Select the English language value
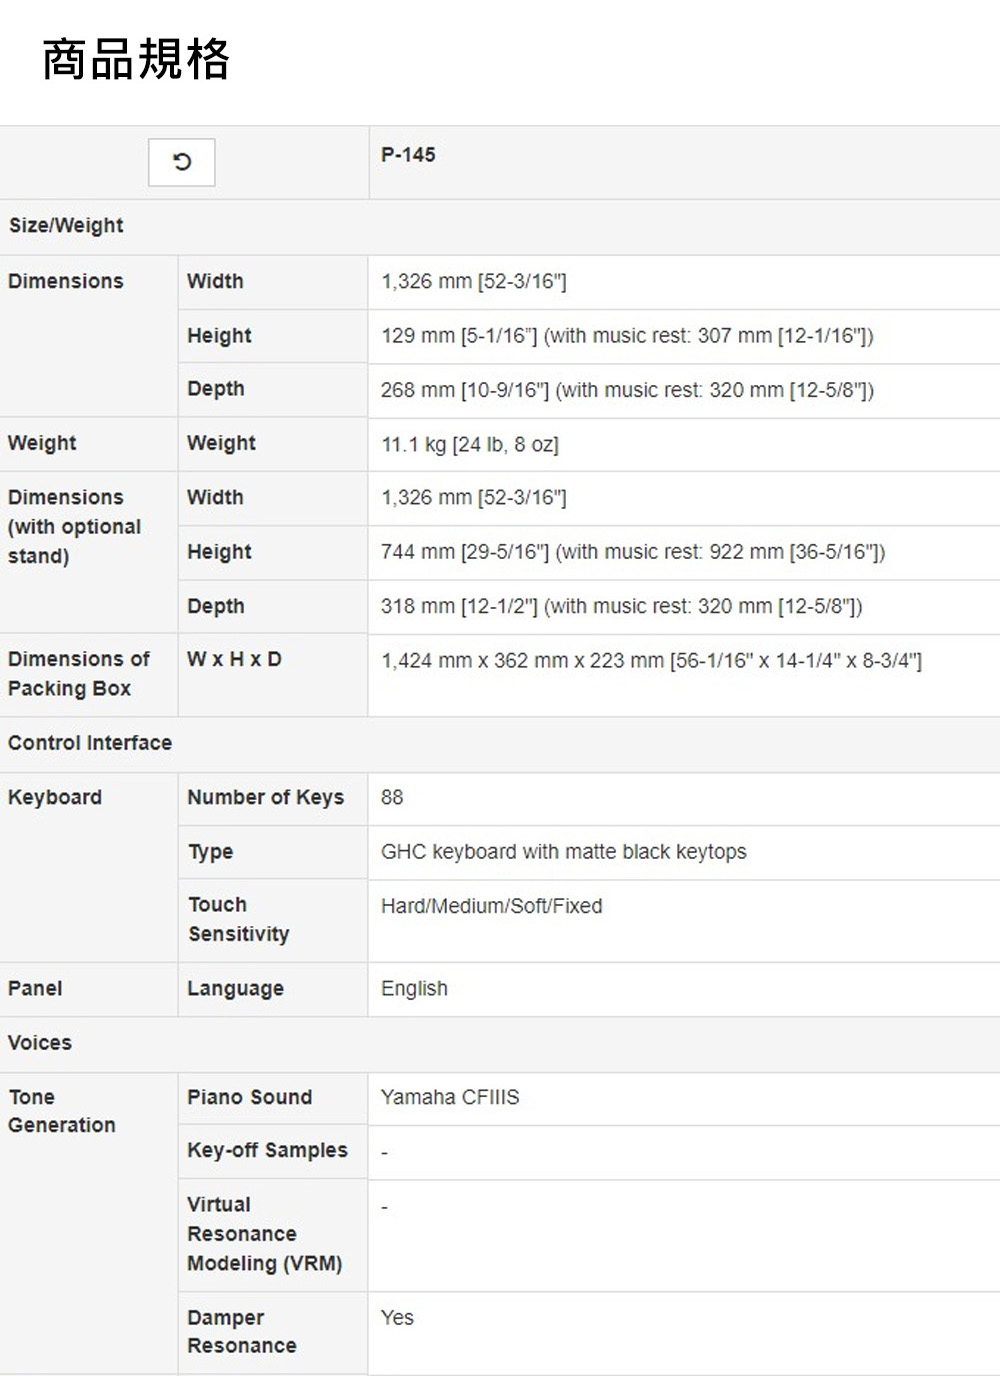 (x=414, y=989)
